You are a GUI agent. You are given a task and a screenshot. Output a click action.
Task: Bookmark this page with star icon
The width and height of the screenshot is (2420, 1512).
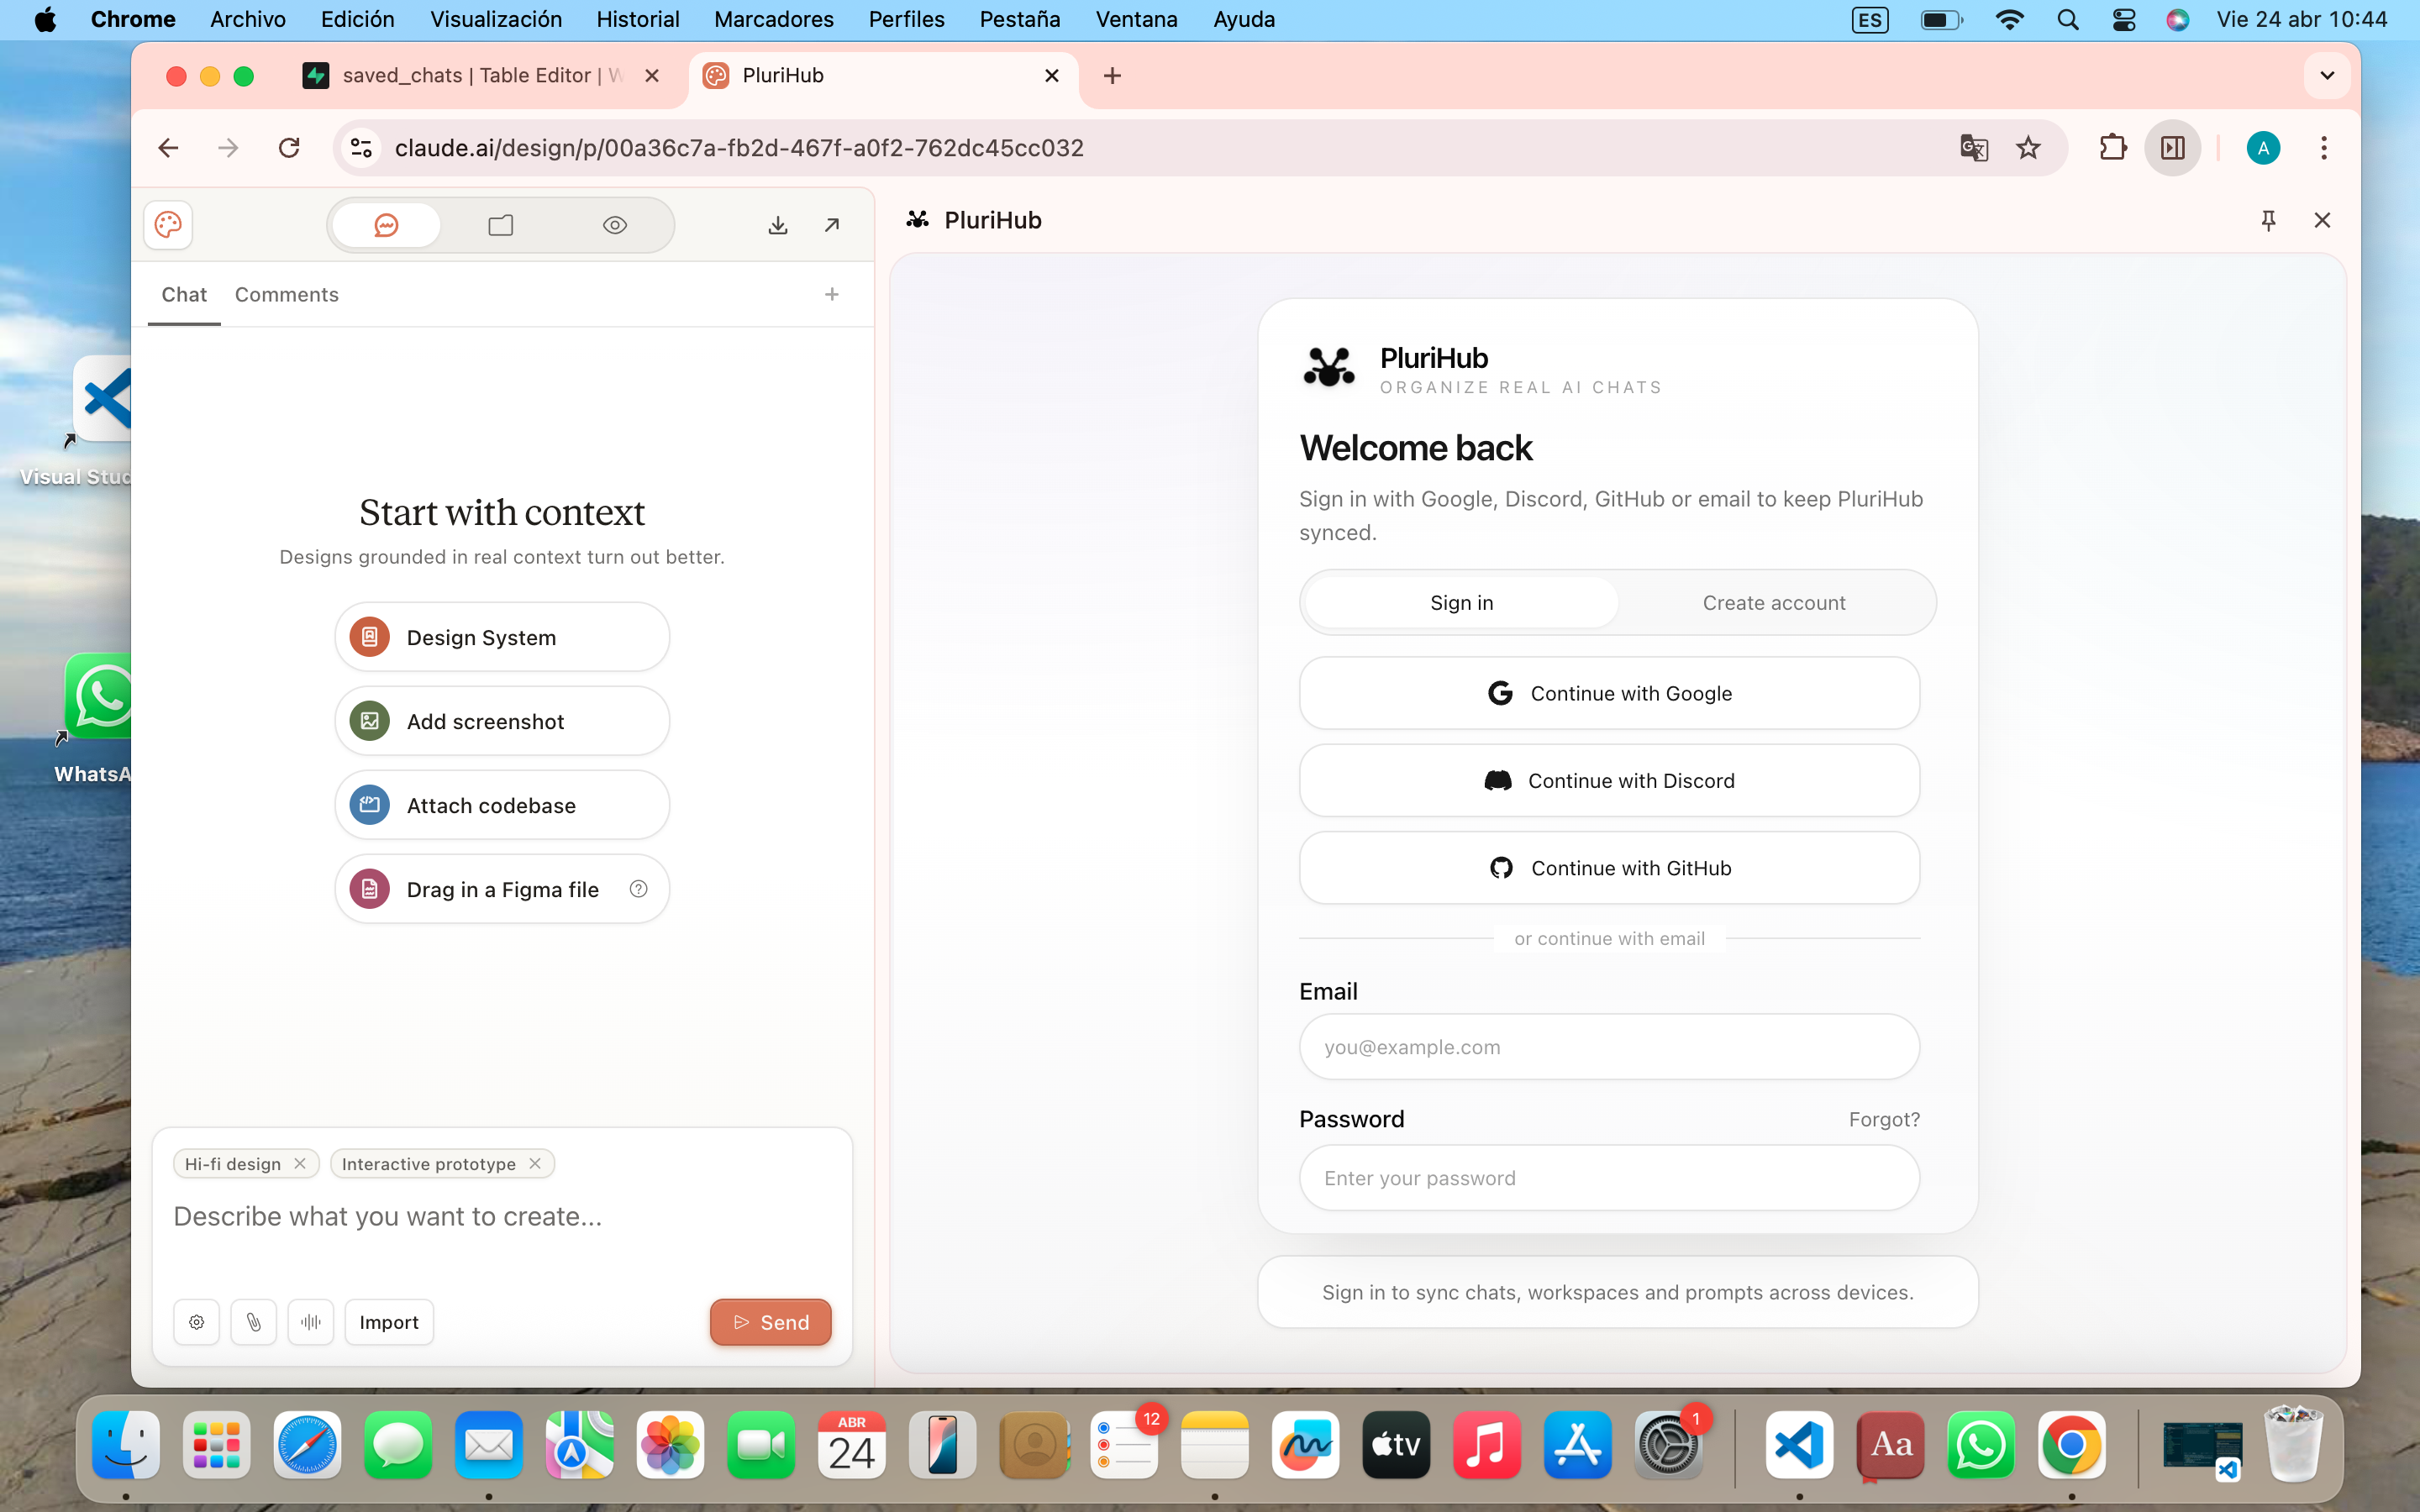point(2028,148)
